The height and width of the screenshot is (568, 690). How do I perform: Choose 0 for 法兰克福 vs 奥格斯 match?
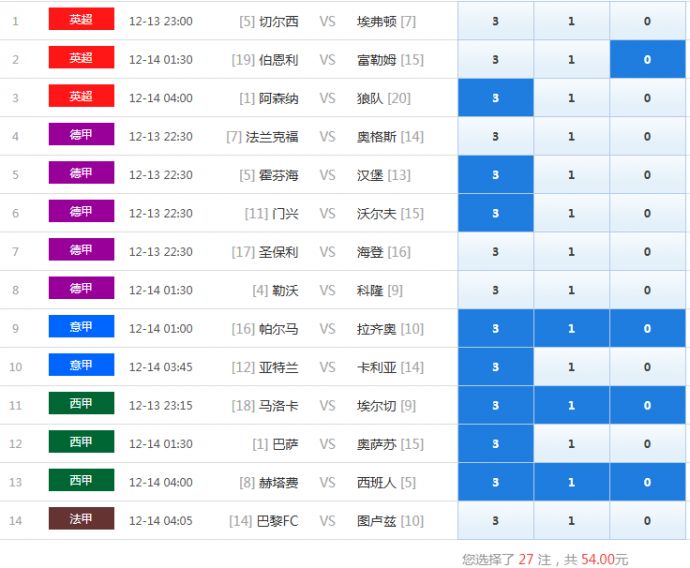click(647, 137)
